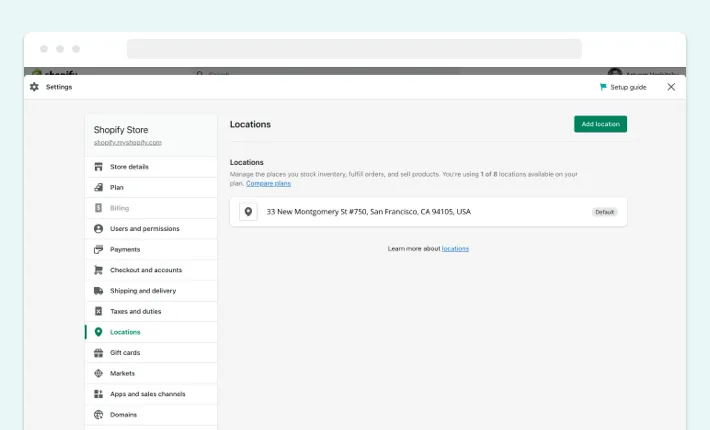Click the Gift cards gift icon
Screen dimensions: 710x430
(x=98, y=353)
